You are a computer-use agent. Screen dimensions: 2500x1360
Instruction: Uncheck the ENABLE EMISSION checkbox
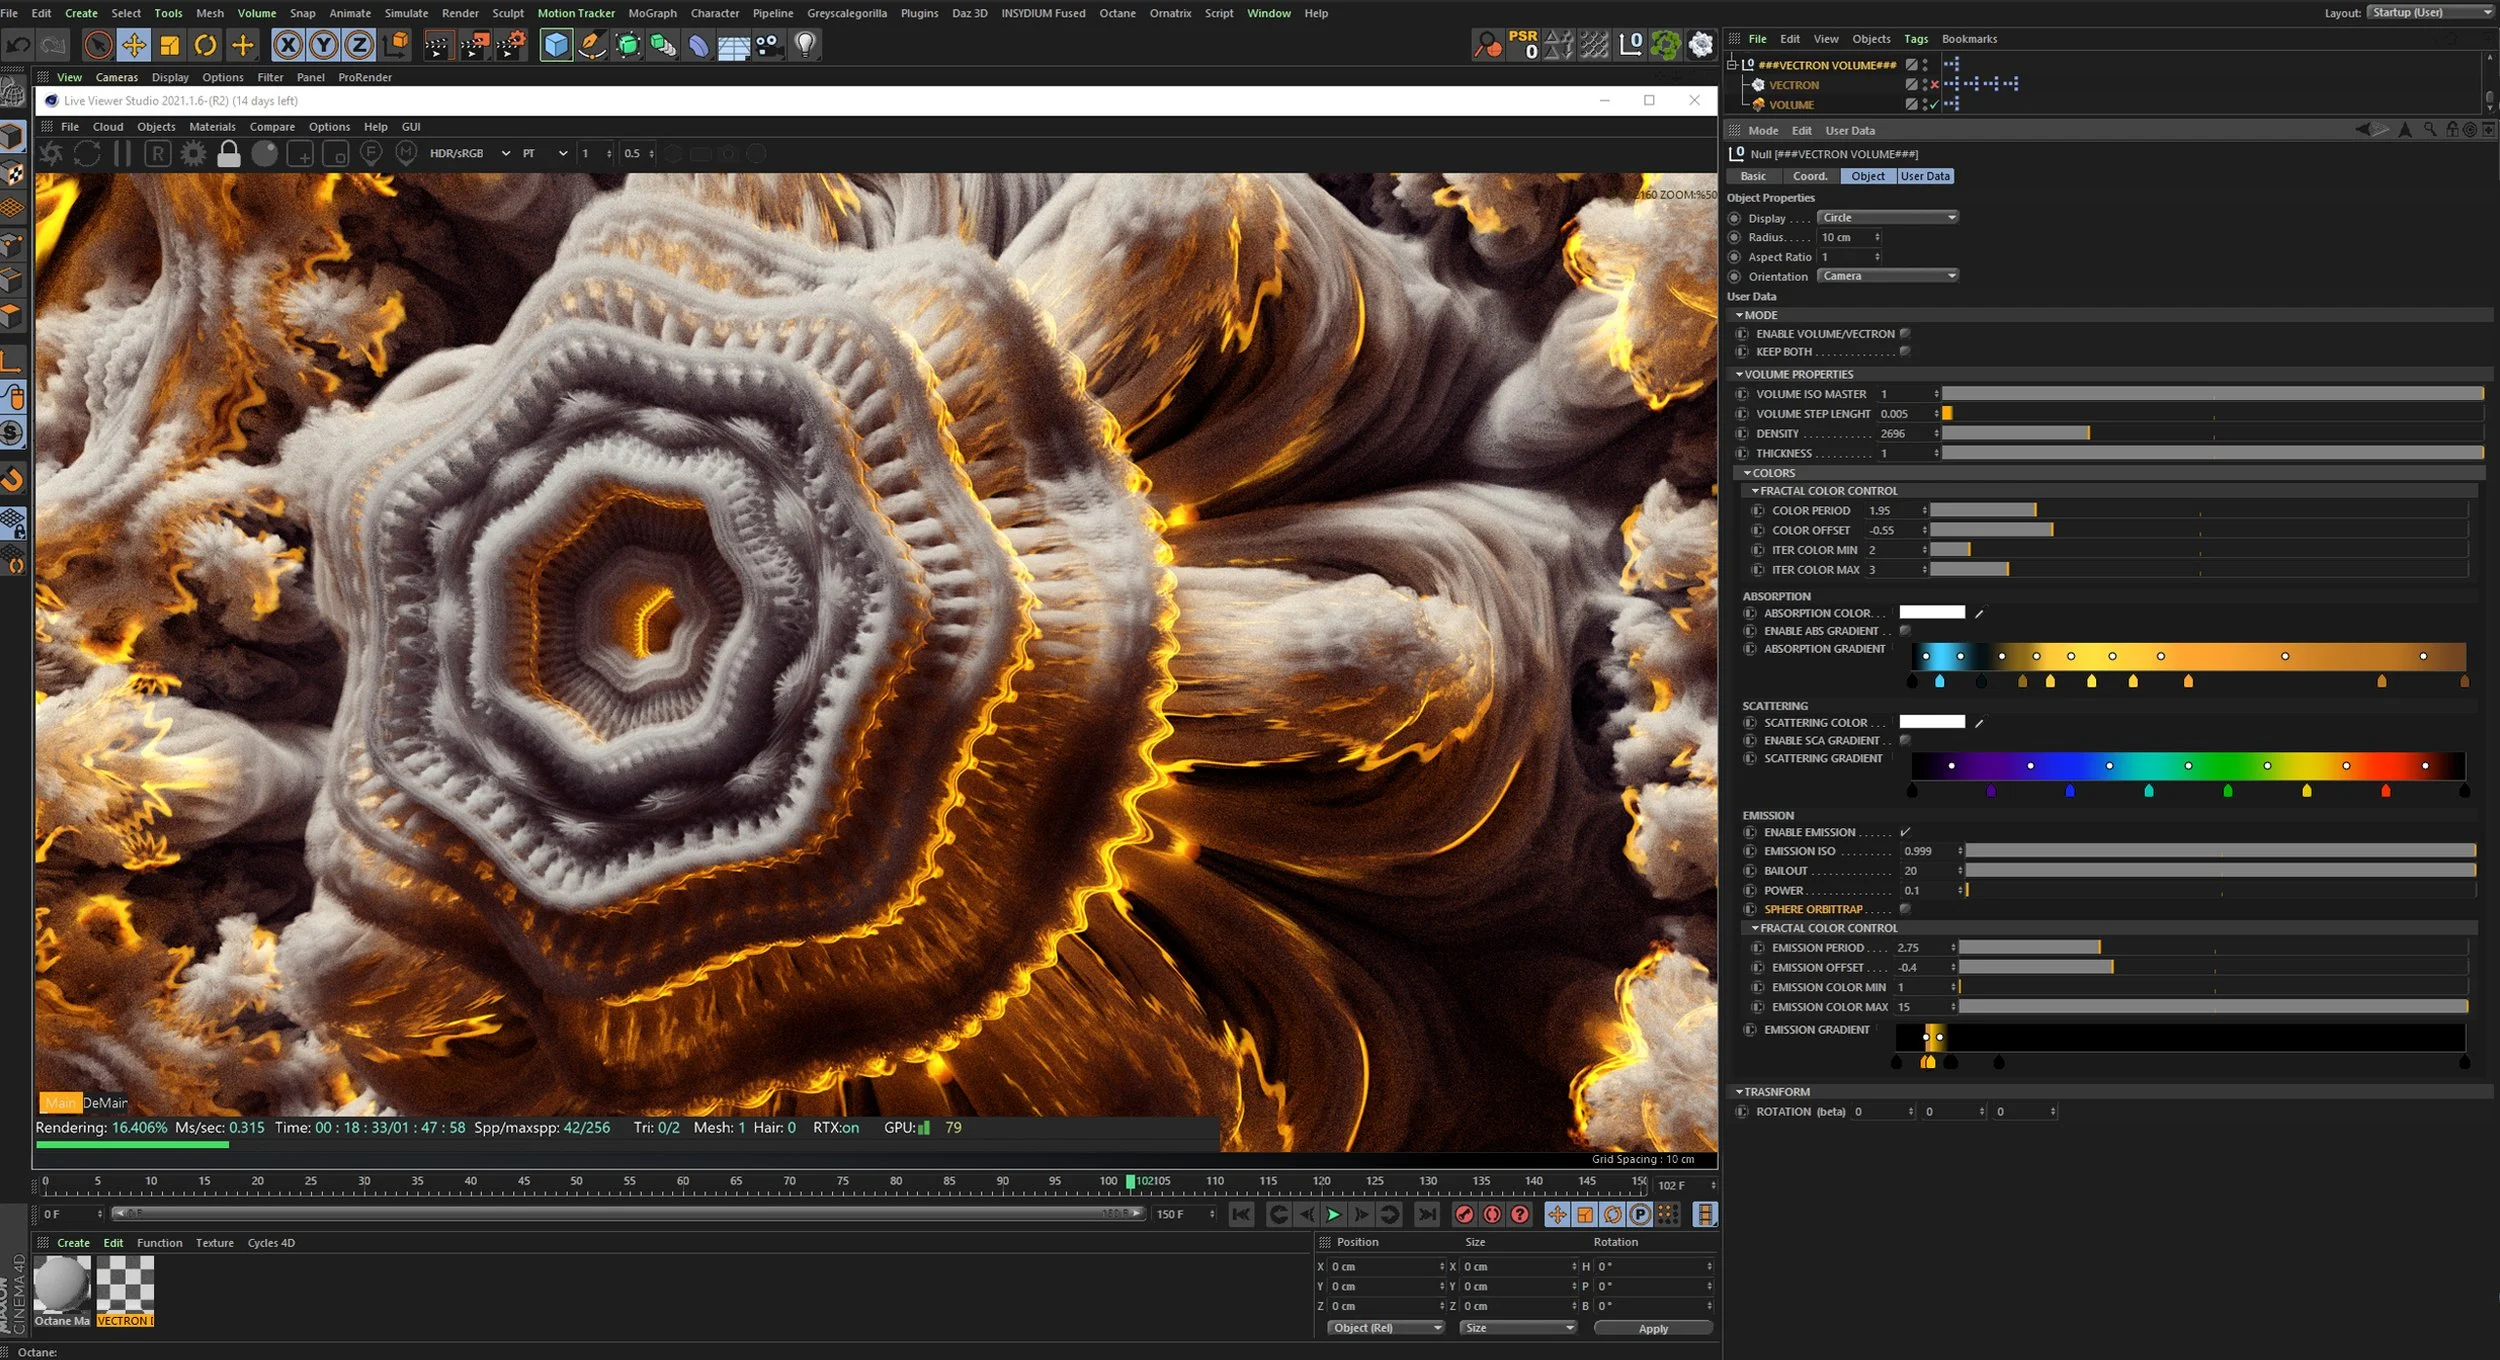click(x=1905, y=832)
